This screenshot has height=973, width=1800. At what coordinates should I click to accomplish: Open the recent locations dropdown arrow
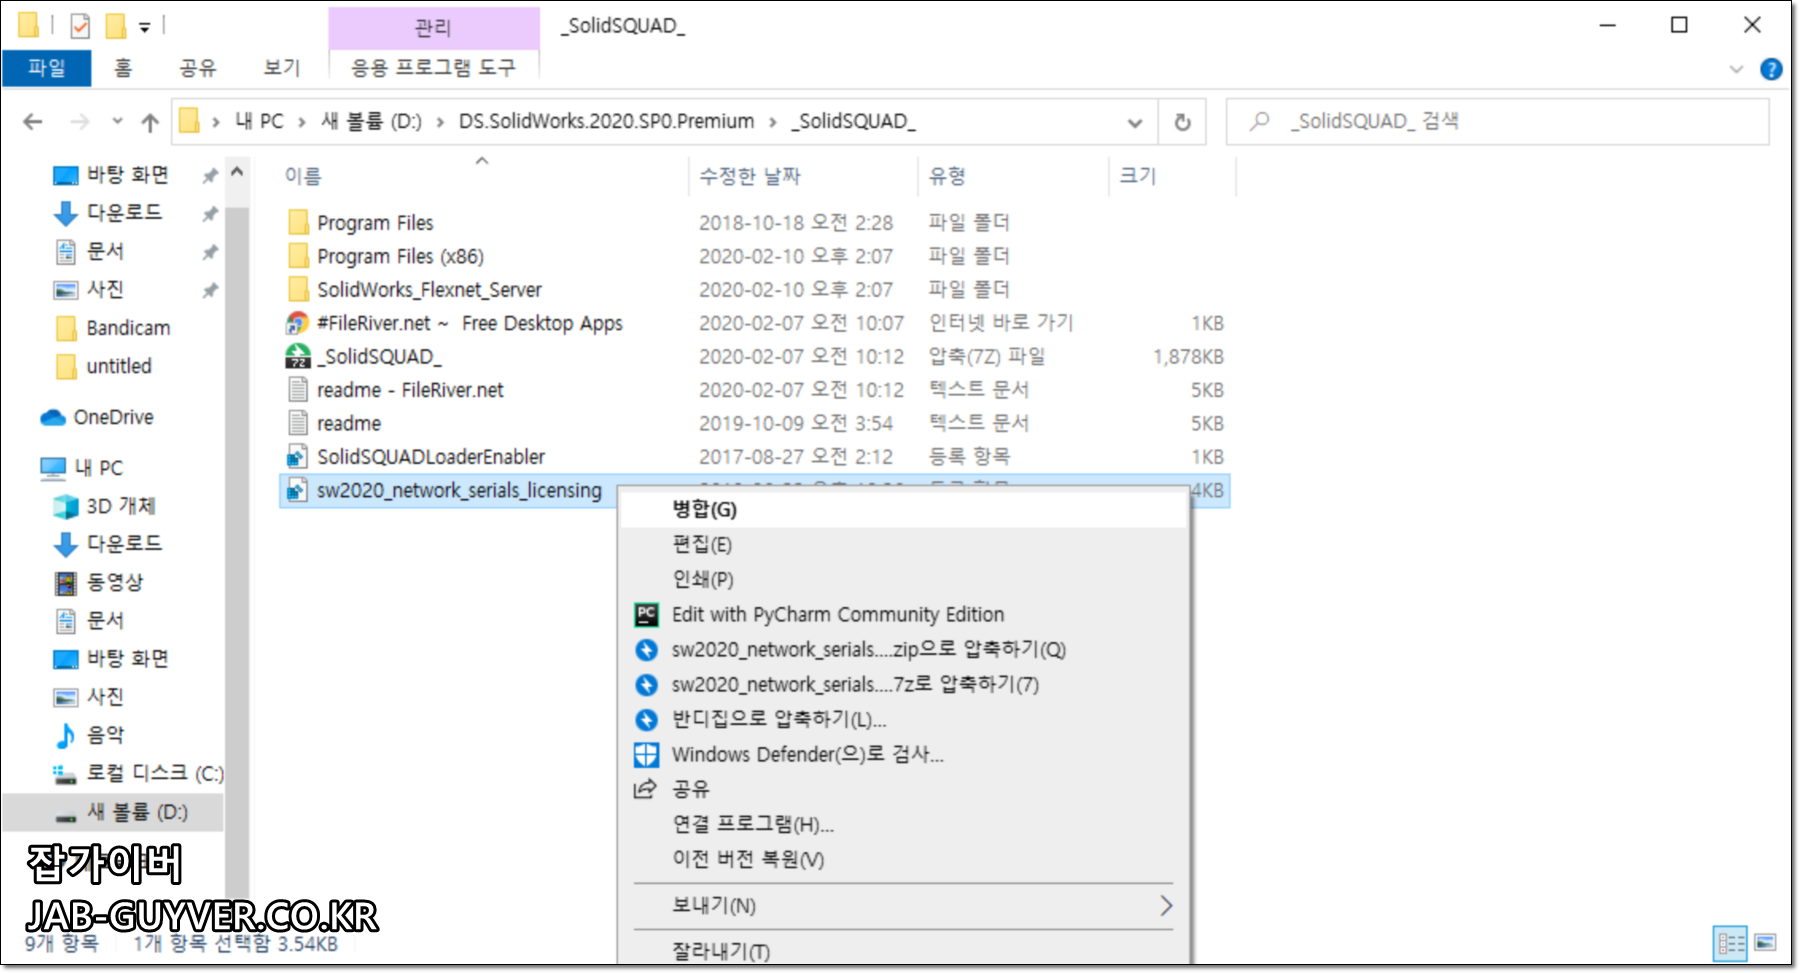point(117,122)
